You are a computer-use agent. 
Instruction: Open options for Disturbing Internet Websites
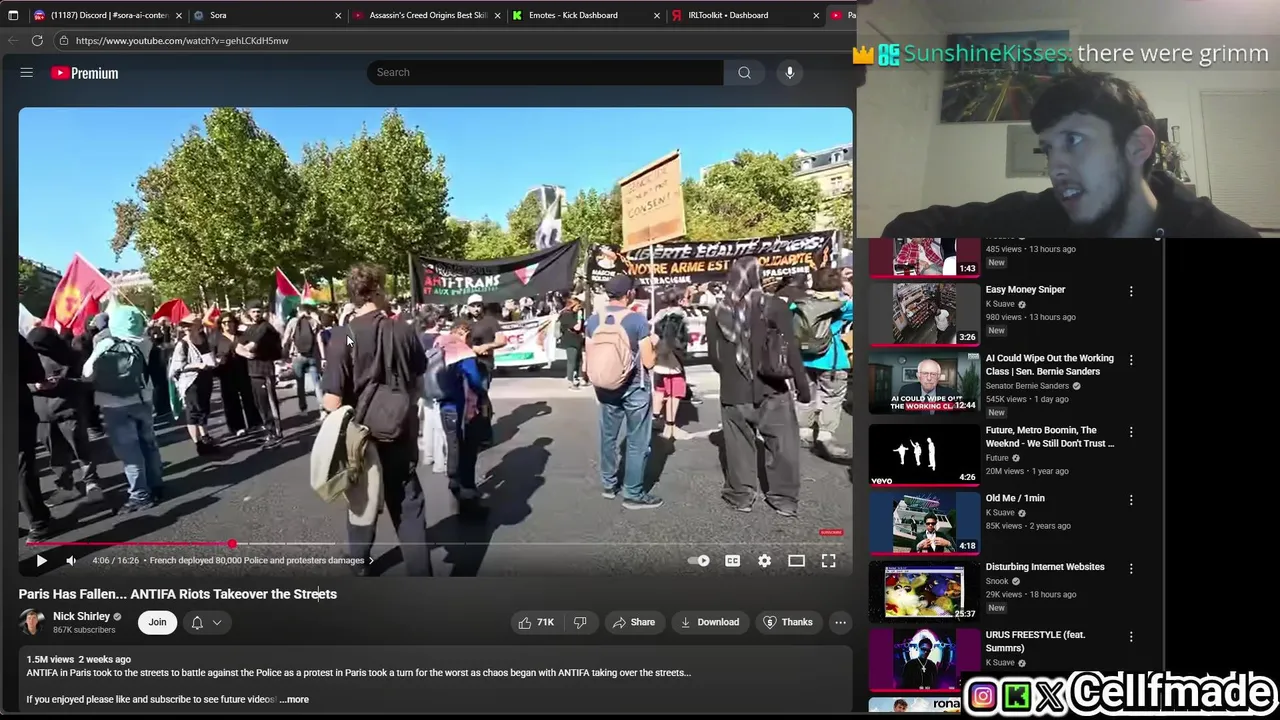pyautogui.click(x=1131, y=568)
